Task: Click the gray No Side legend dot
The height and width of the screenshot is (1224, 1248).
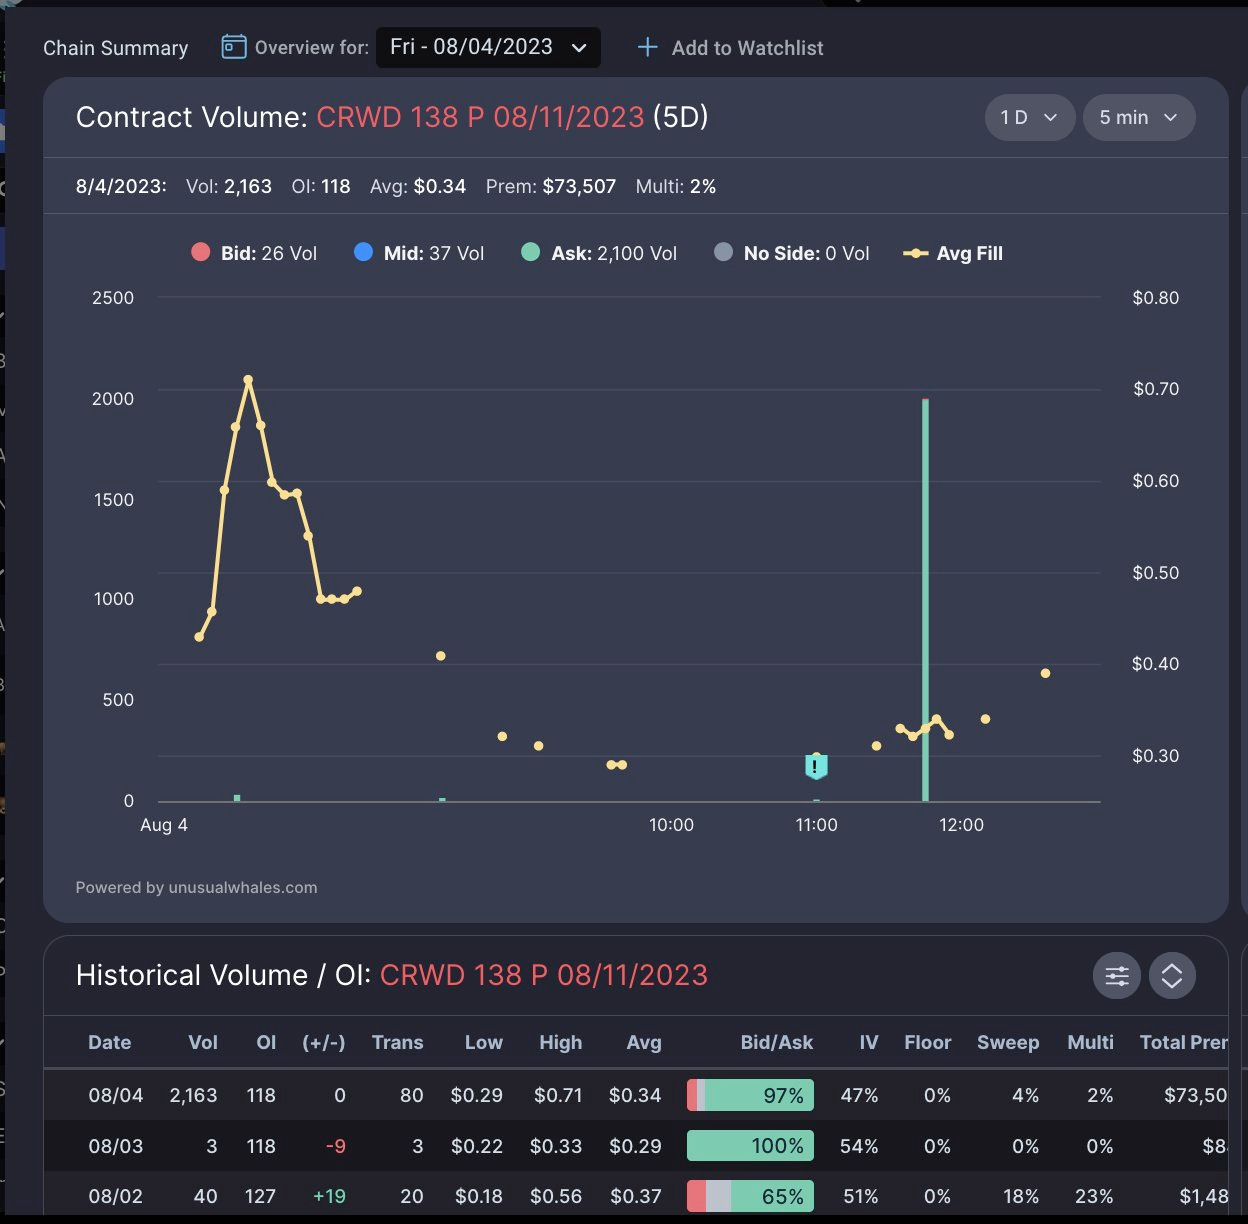Action: point(721,253)
